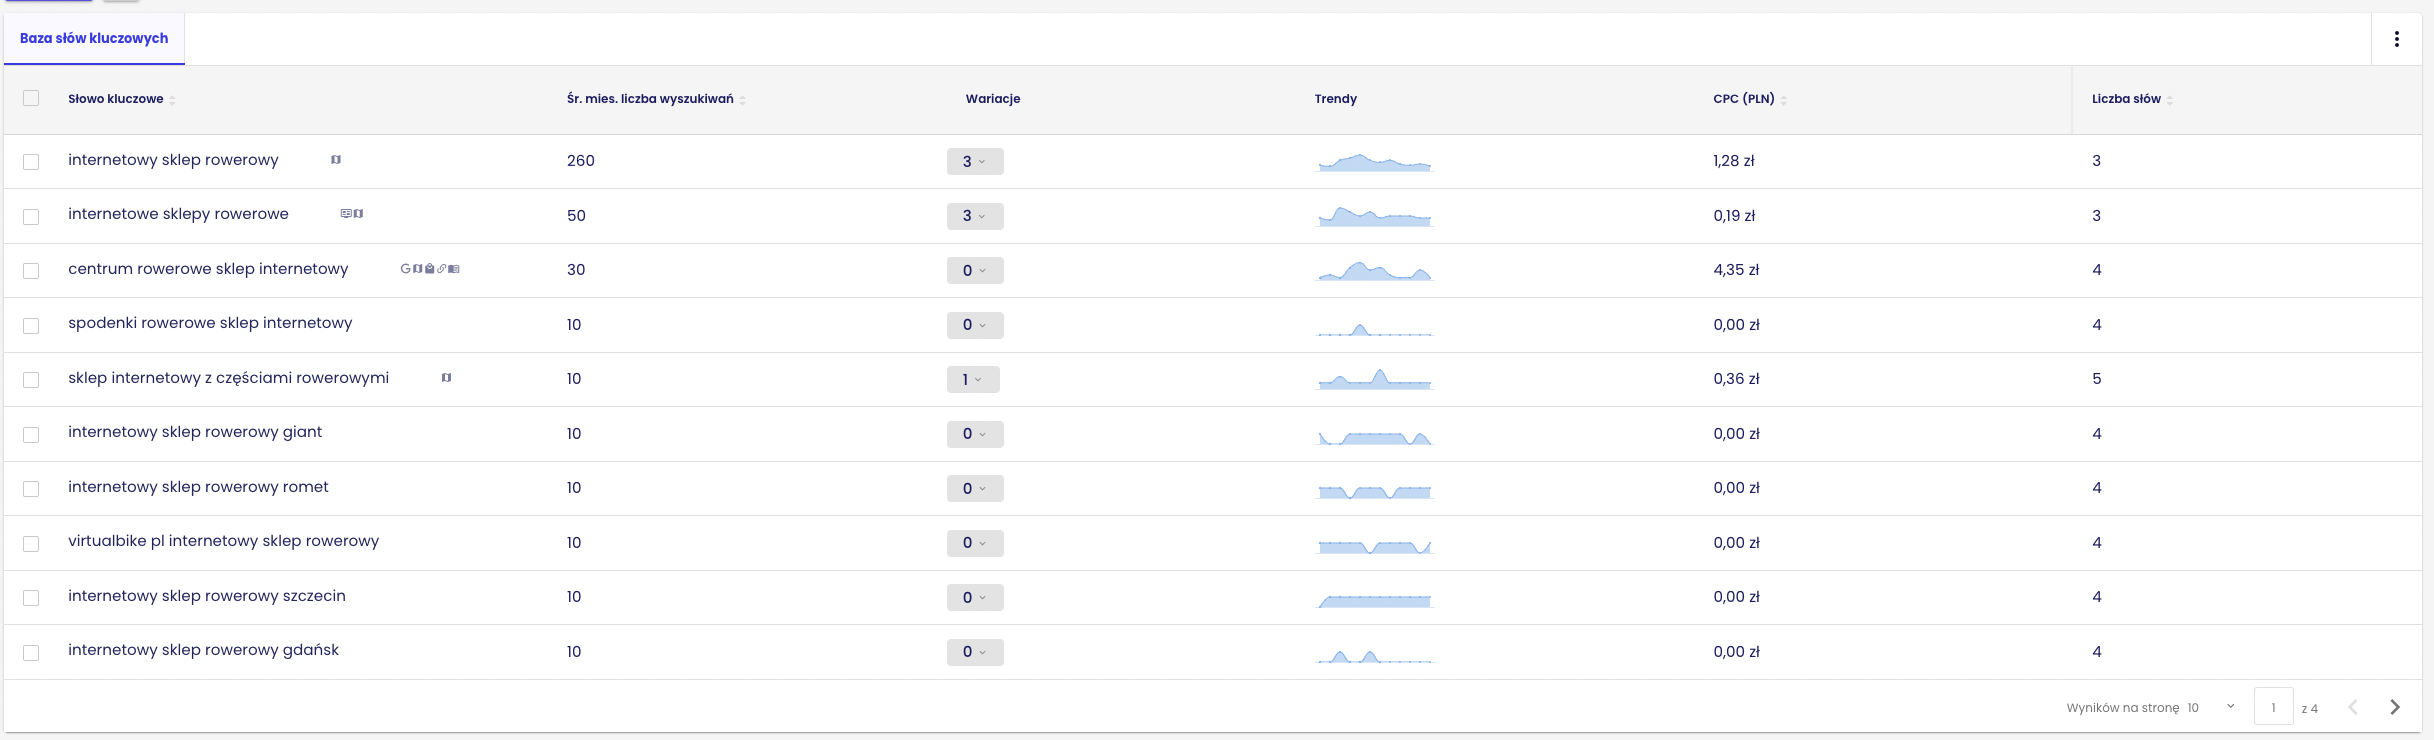Click Google 'G' icon beside 'centrum rowerowe sklep internetowy'

pos(405,269)
